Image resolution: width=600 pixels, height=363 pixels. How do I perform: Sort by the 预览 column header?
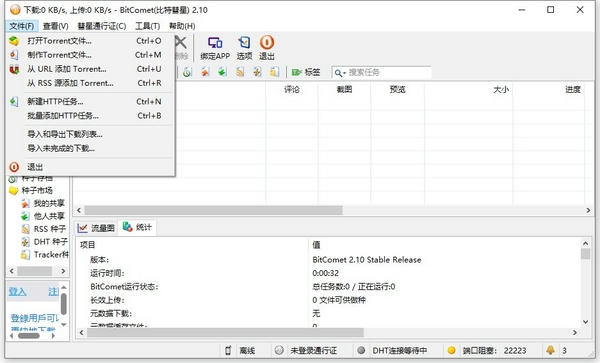tap(397, 90)
